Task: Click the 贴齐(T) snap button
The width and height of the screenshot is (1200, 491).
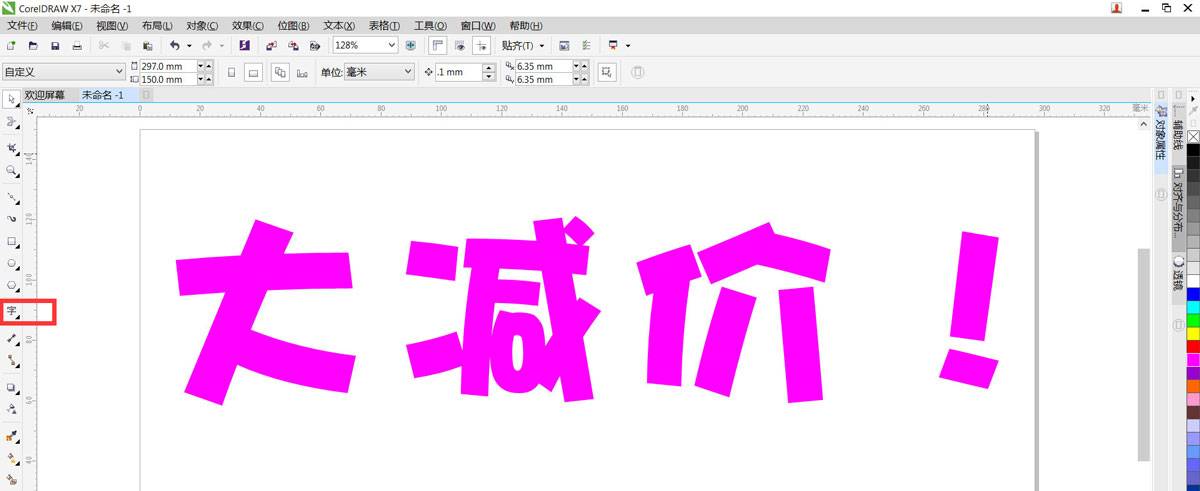Action: click(523, 46)
